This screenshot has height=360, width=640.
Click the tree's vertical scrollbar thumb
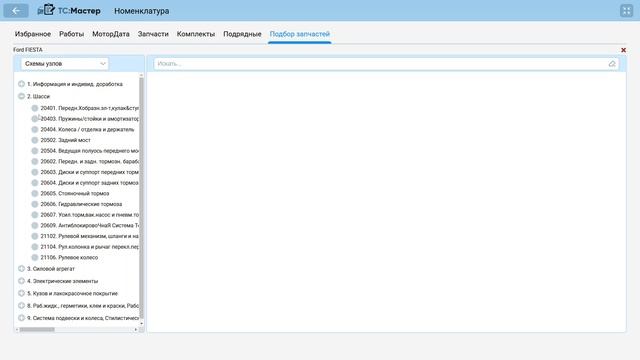[142, 198]
